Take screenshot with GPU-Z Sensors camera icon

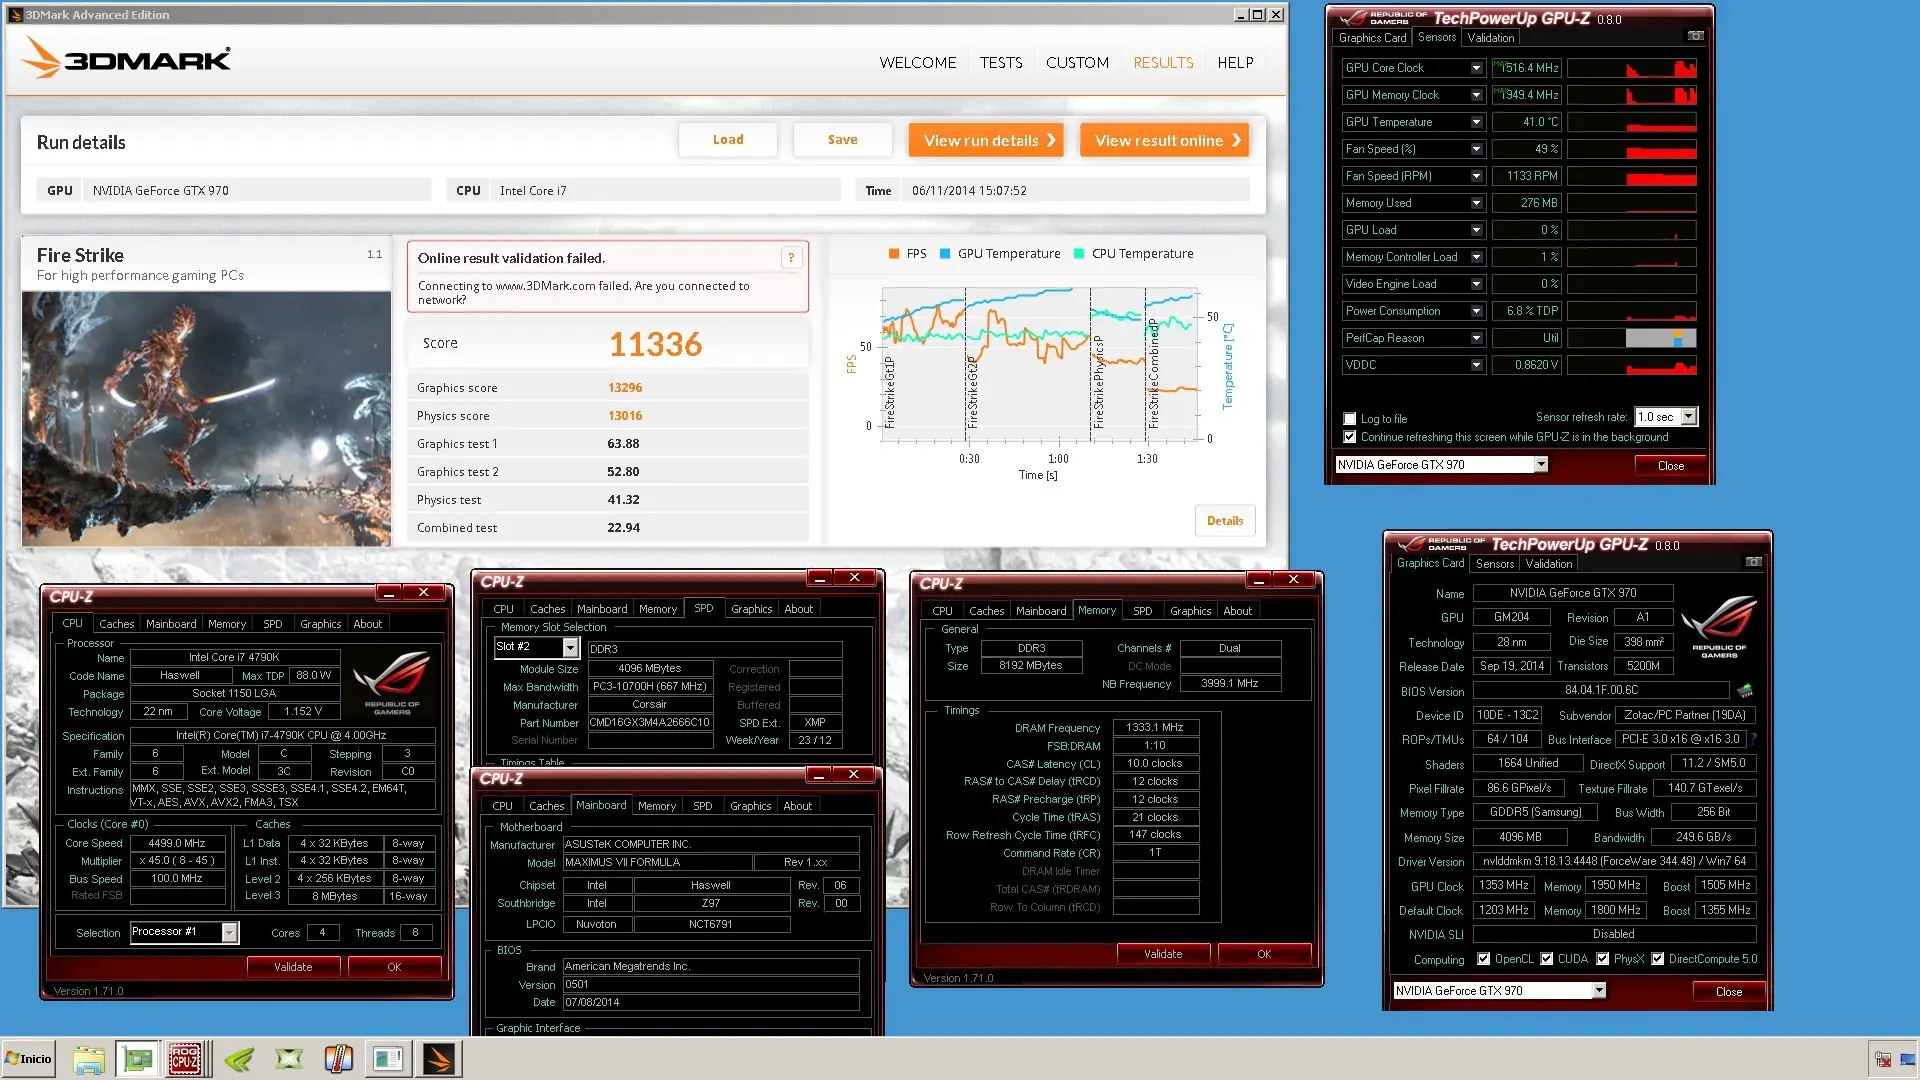point(1696,36)
